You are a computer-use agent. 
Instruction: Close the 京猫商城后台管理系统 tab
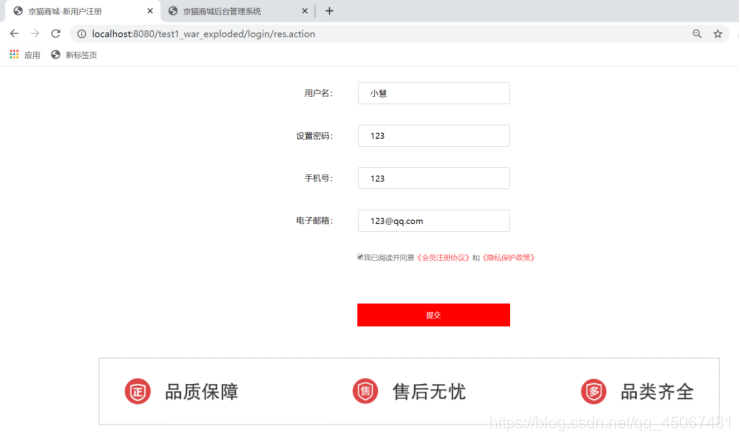click(304, 11)
